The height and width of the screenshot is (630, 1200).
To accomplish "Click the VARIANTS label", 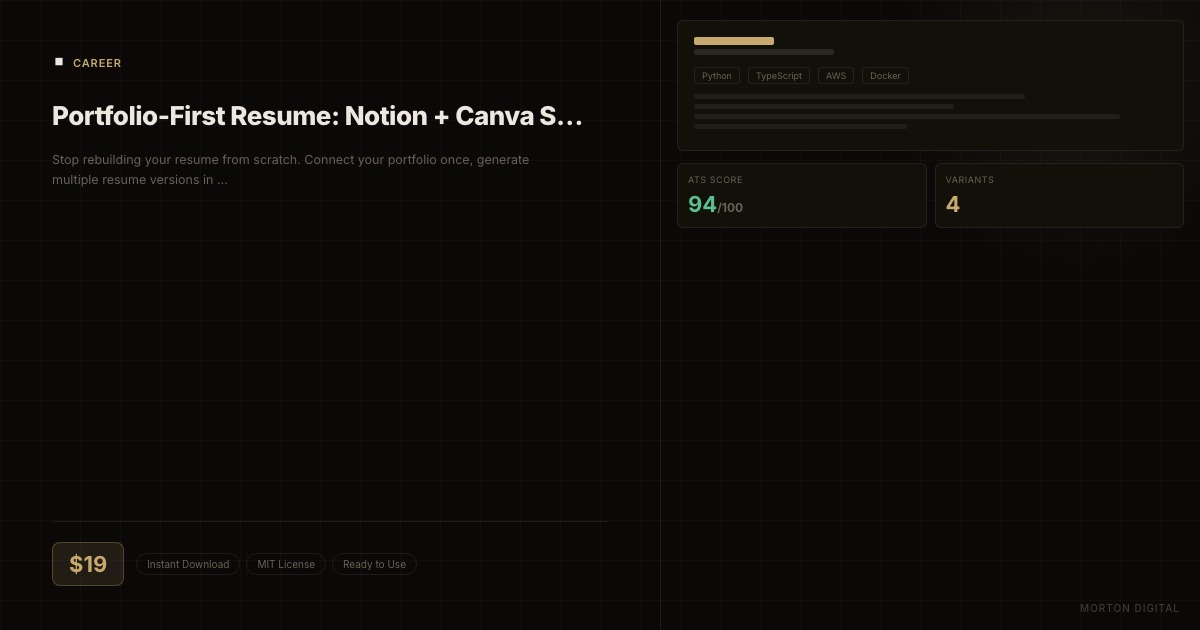I will tap(970, 180).
